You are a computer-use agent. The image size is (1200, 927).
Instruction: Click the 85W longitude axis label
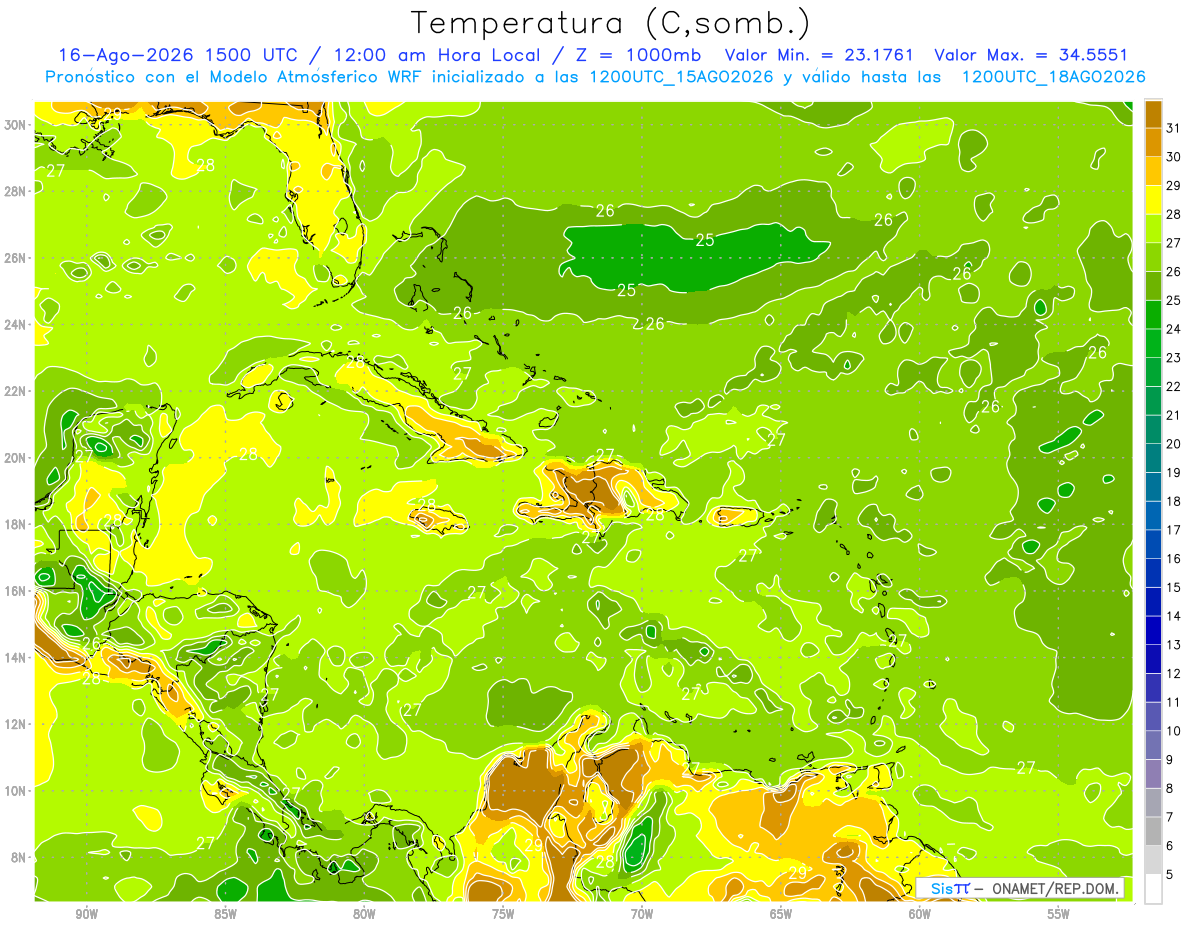pos(225,914)
